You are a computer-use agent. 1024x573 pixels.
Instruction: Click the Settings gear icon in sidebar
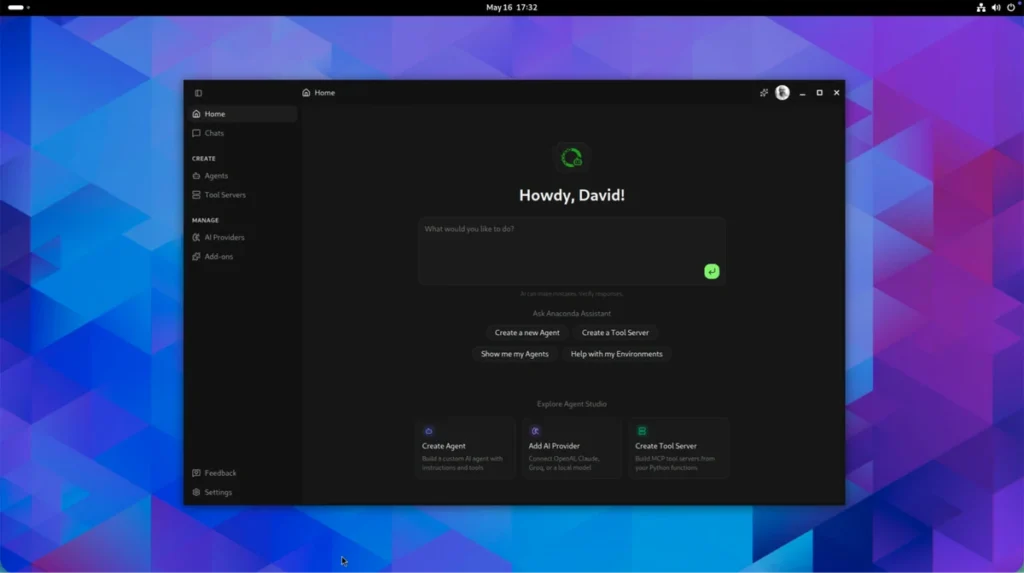click(197, 492)
